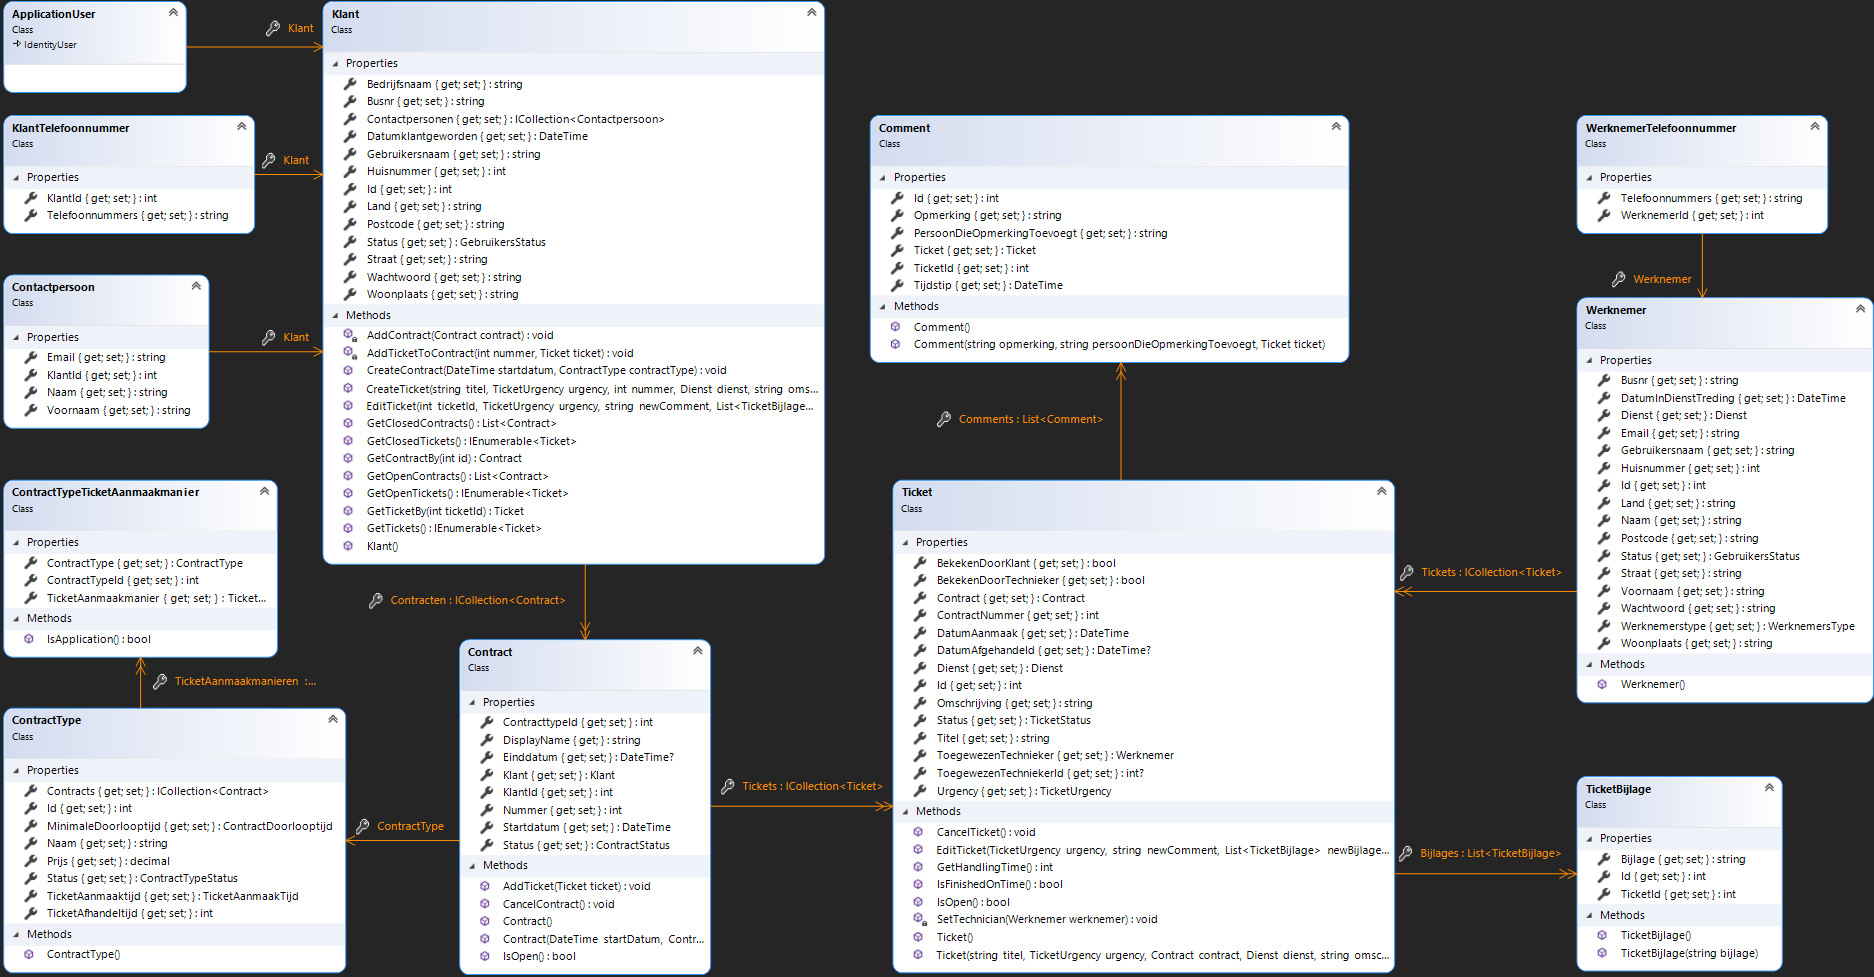Collapse the TicketBijlage class chevron
Viewport: 1874px width, 977px height.
coord(1769,788)
